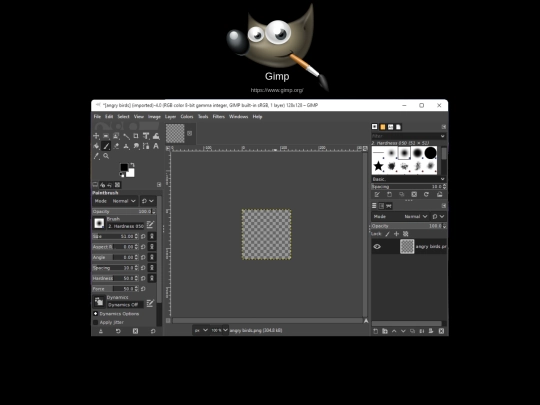Screen dimensions: 540x405
Task: Open the brush filter dropdown arrow
Action: [x=442, y=136]
